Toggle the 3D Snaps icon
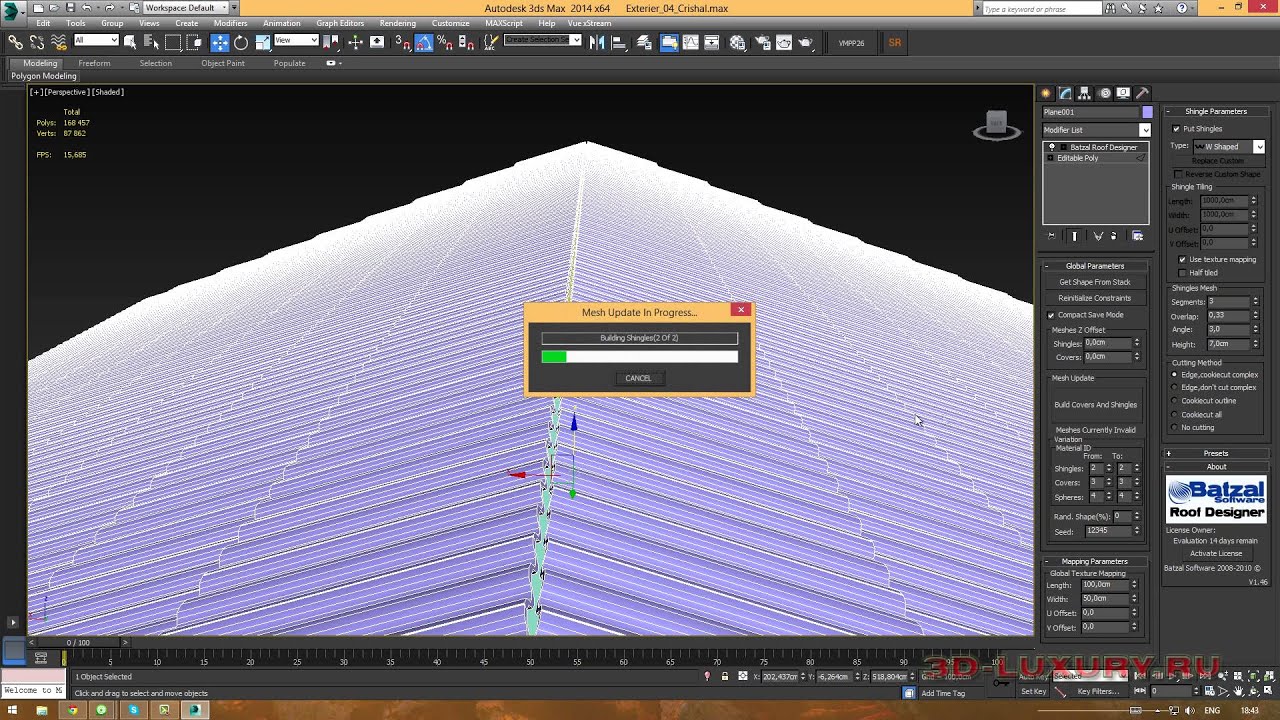This screenshot has width=1280, height=720. tap(402, 43)
